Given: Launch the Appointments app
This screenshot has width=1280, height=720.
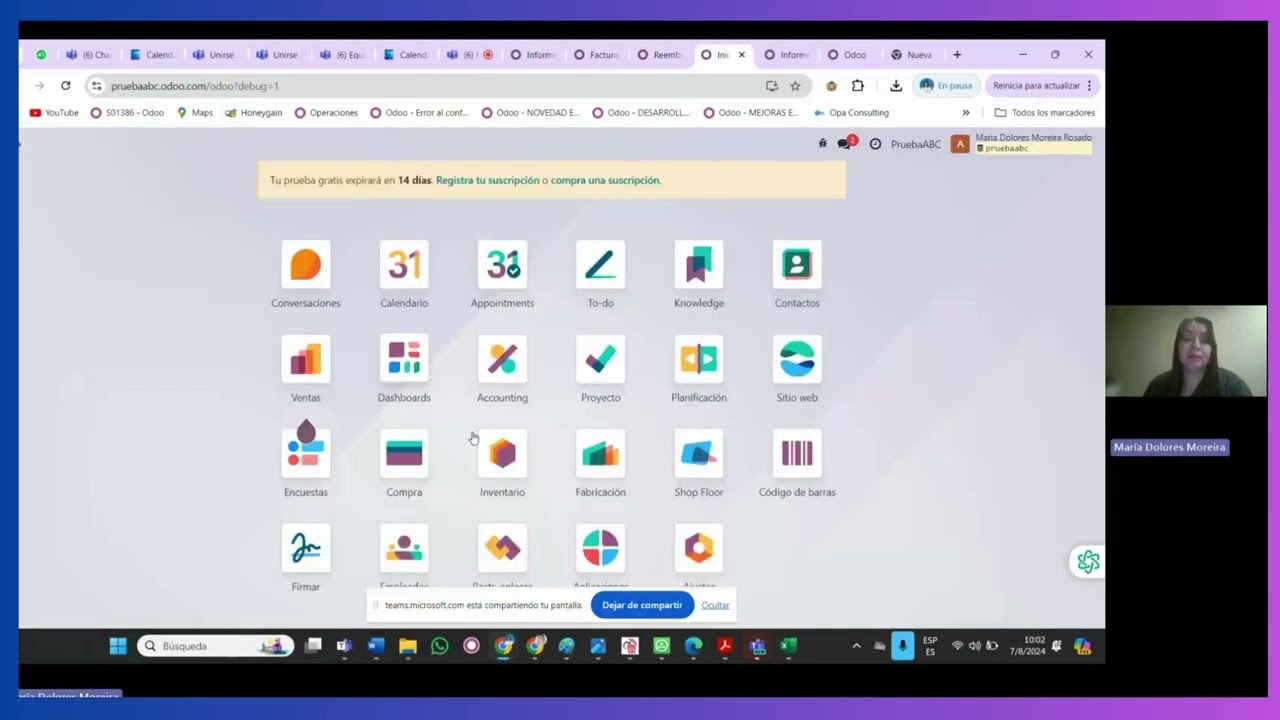Looking at the screenshot, I should 502,265.
